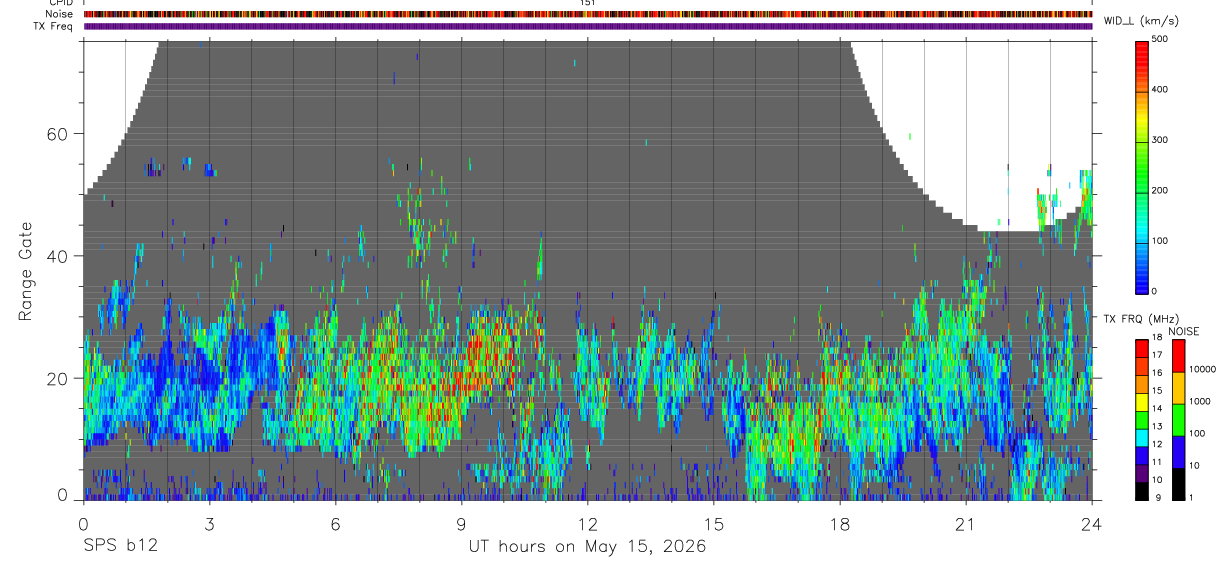This screenshot has width=1228, height=567.
Task: Click the 15 tick on UT hours axis
Action: pyautogui.click(x=714, y=523)
